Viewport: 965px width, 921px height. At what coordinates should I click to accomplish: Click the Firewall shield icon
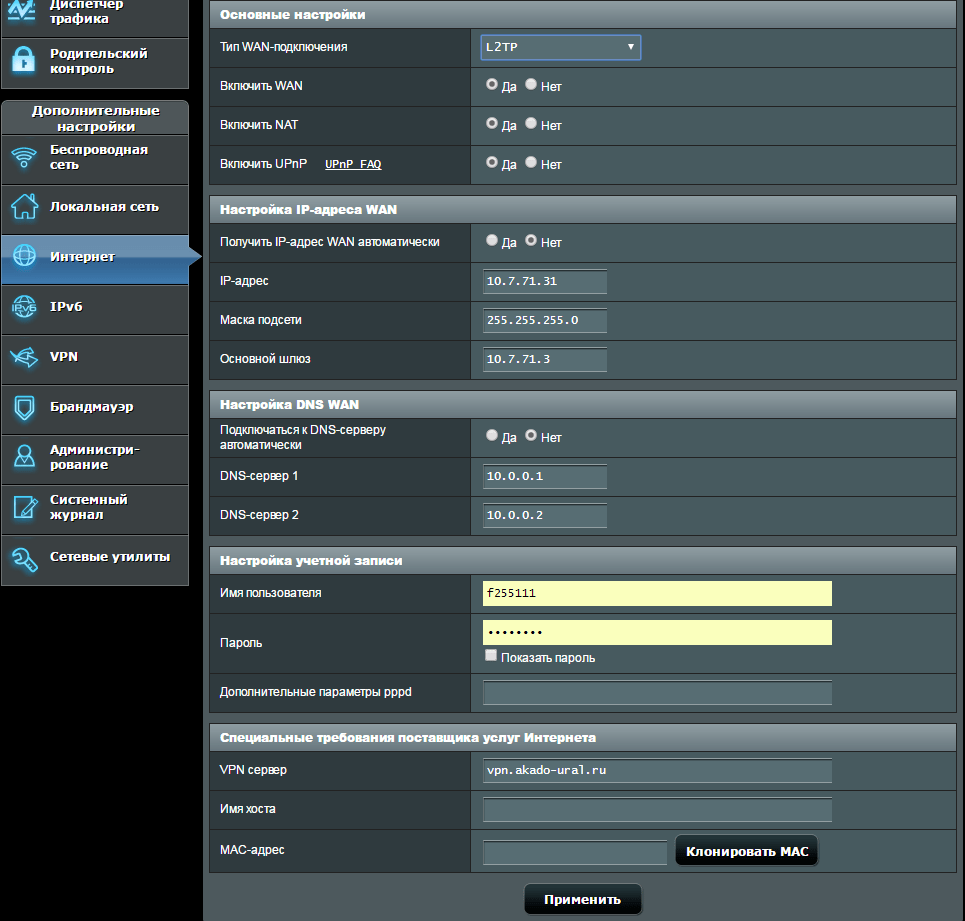pyautogui.click(x=24, y=407)
